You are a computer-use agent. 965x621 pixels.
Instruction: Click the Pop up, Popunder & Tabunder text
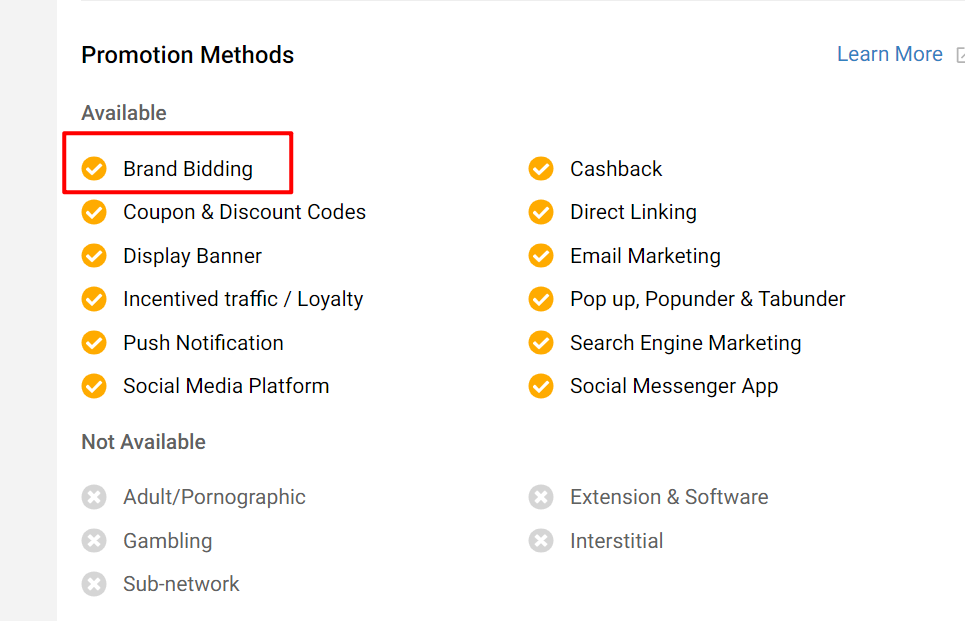tap(707, 299)
